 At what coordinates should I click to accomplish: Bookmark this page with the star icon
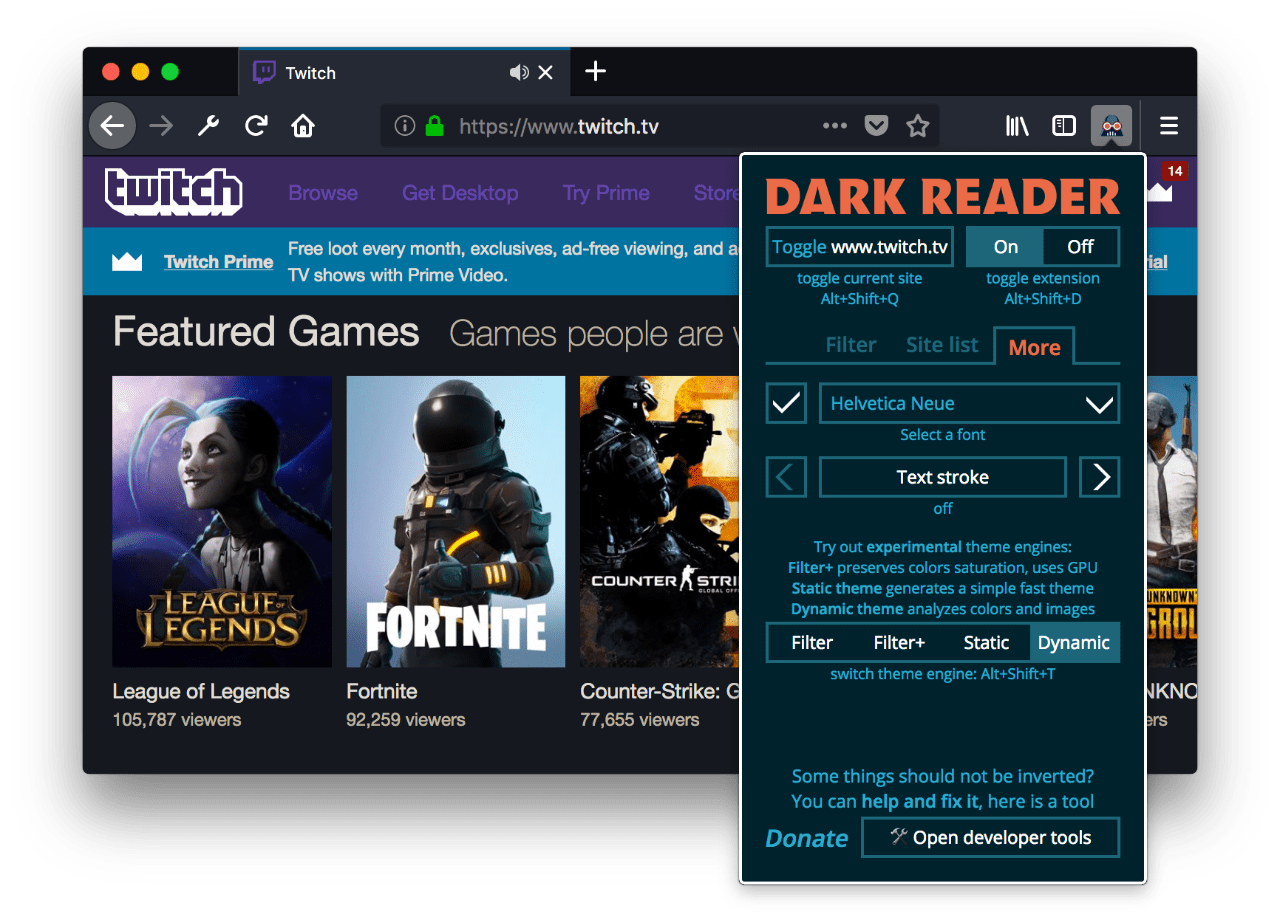[x=918, y=126]
